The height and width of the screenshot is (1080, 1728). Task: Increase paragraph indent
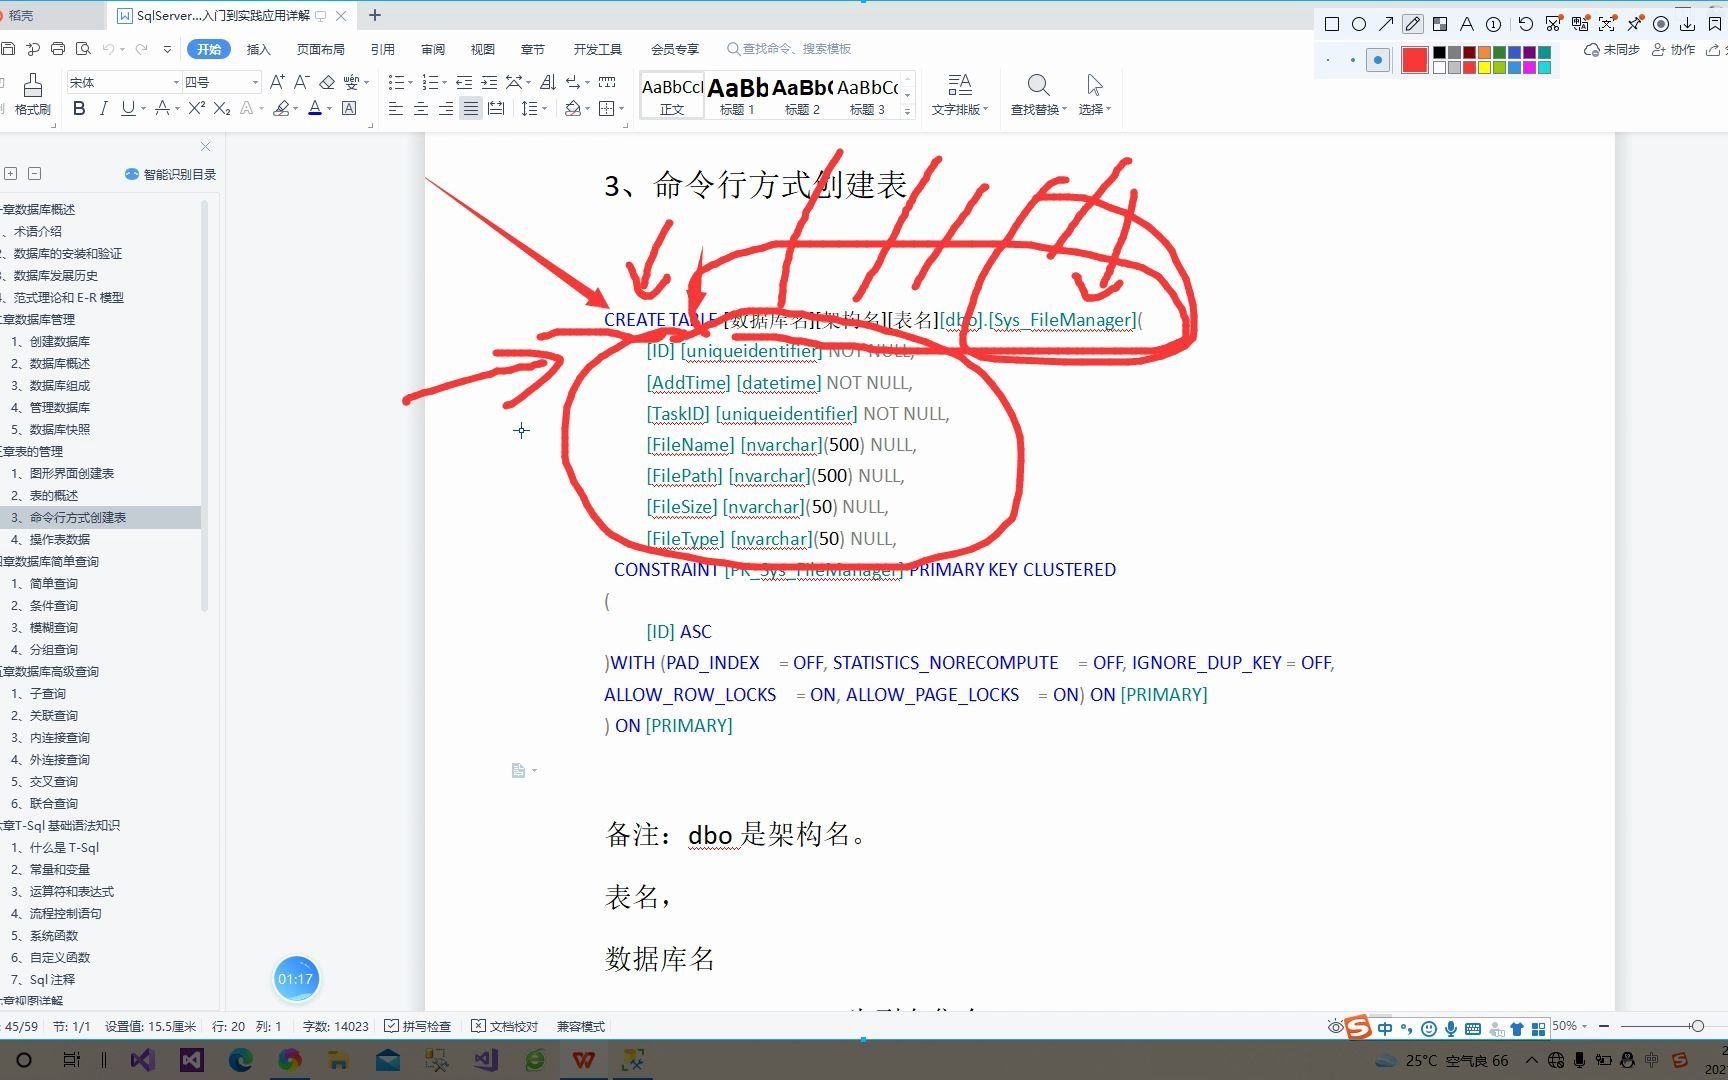(489, 82)
